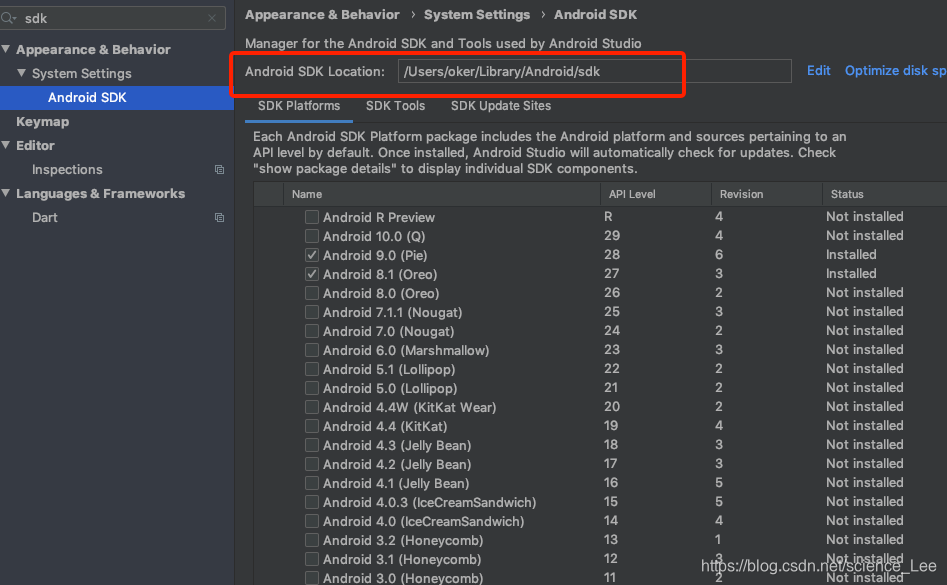Click Optimize disk space link
This screenshot has width=947, height=585.
tap(896, 71)
